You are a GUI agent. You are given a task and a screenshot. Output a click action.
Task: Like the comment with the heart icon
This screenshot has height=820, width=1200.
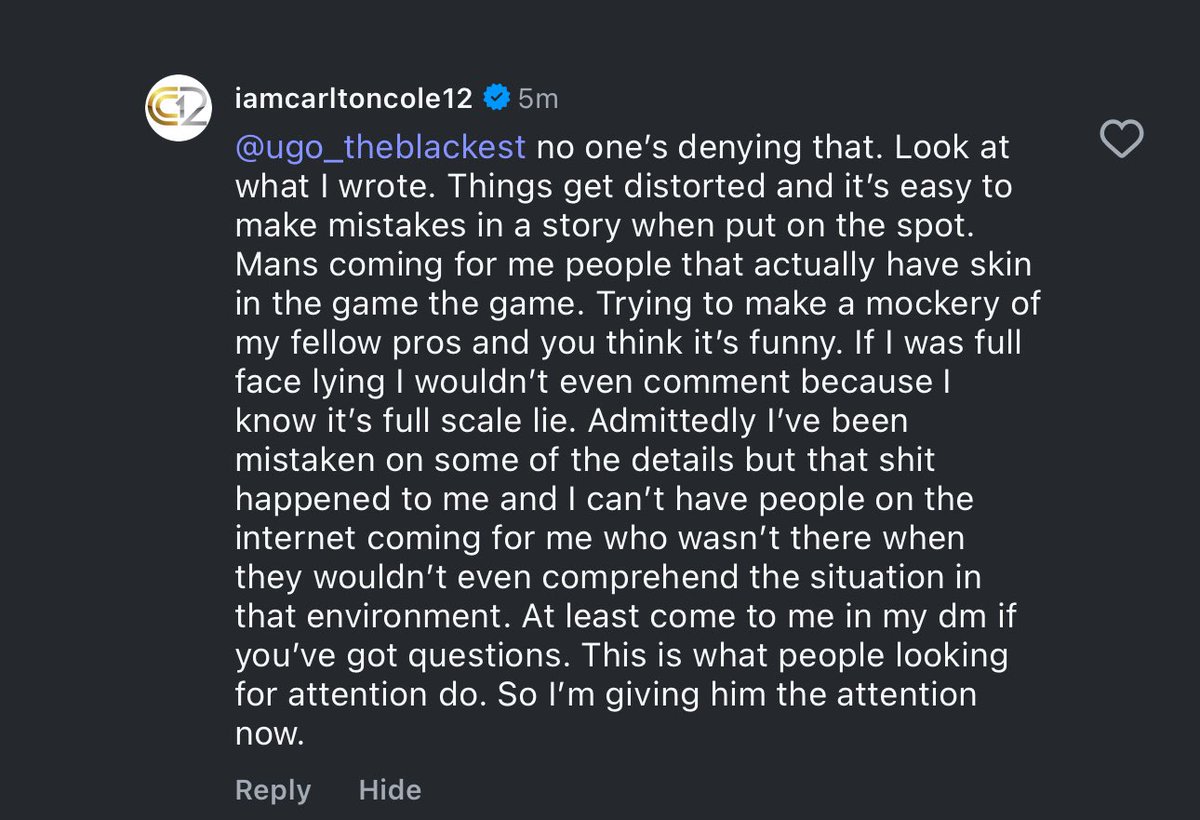pos(1121,140)
